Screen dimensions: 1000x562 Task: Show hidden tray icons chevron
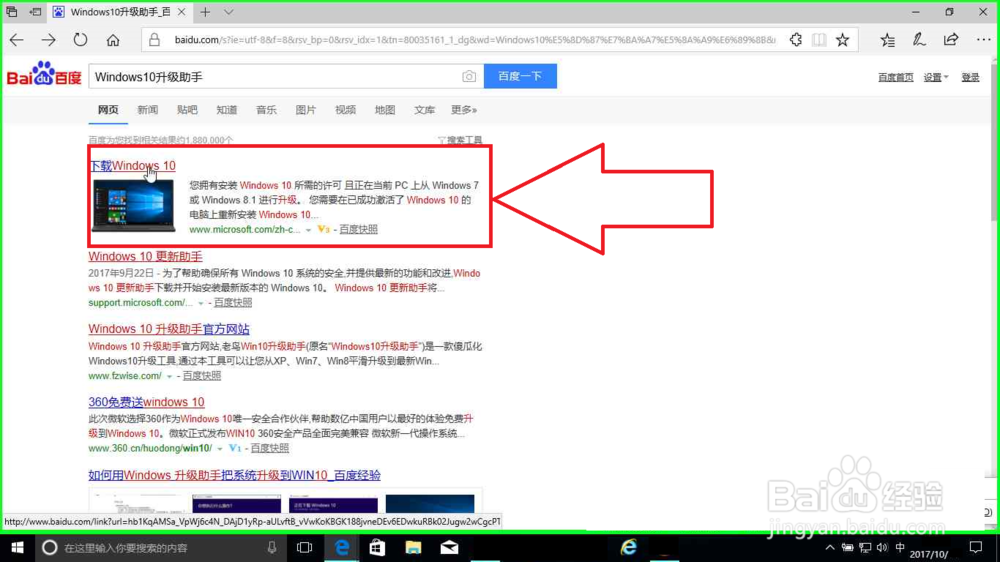(x=829, y=547)
